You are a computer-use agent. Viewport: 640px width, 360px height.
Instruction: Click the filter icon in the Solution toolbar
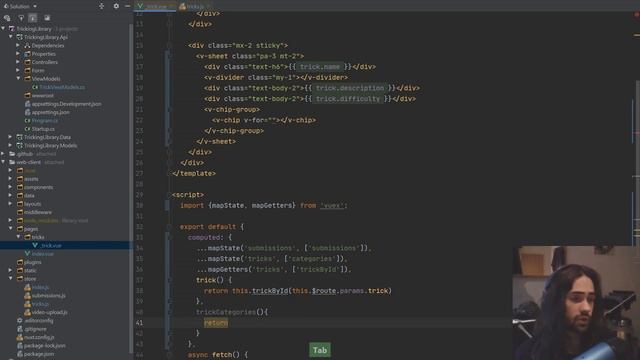pyautogui.click(x=21, y=18)
